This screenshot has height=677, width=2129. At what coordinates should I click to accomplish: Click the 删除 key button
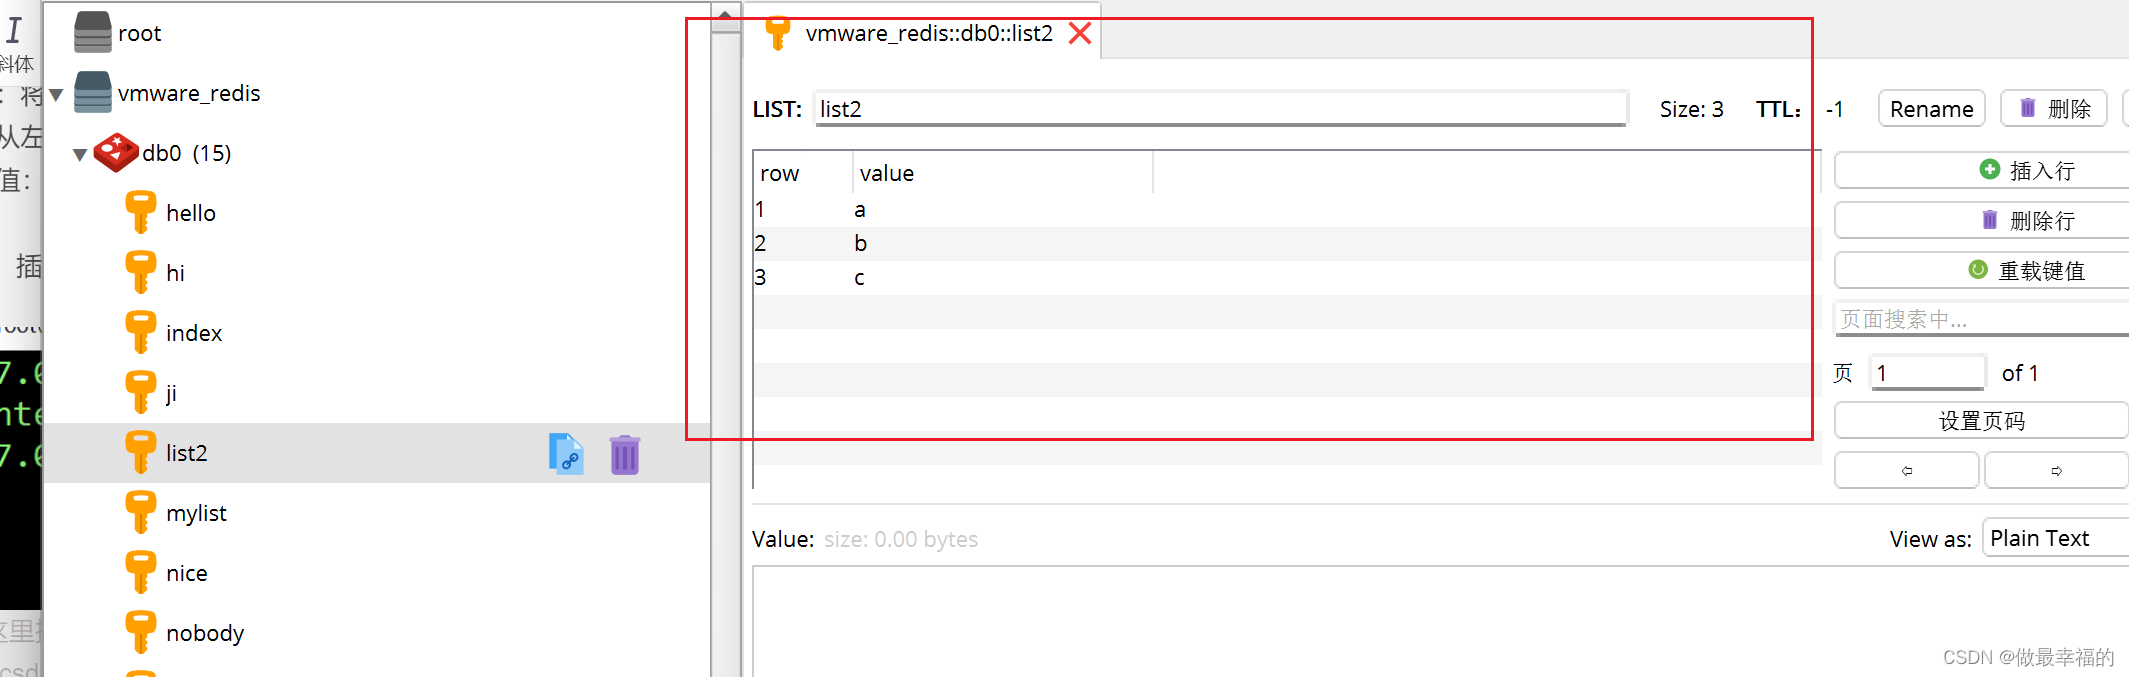[2054, 108]
